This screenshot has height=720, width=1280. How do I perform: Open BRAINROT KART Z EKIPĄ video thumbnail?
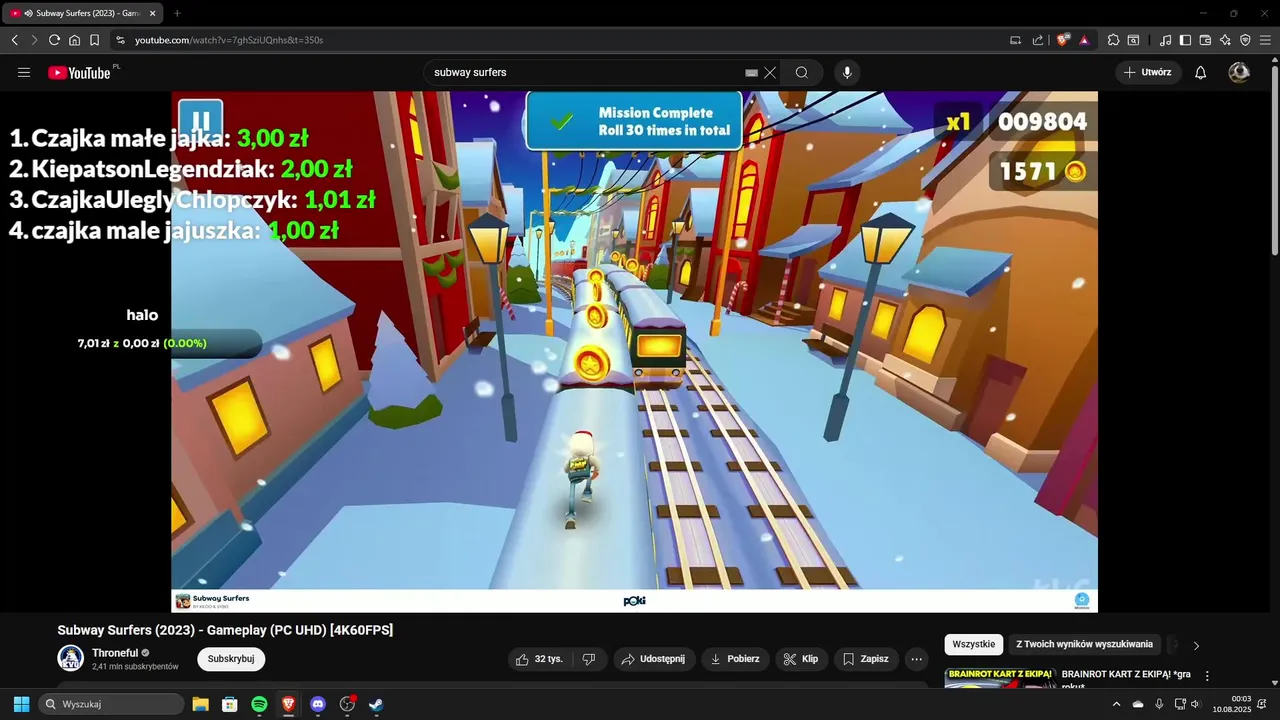pos(999,678)
